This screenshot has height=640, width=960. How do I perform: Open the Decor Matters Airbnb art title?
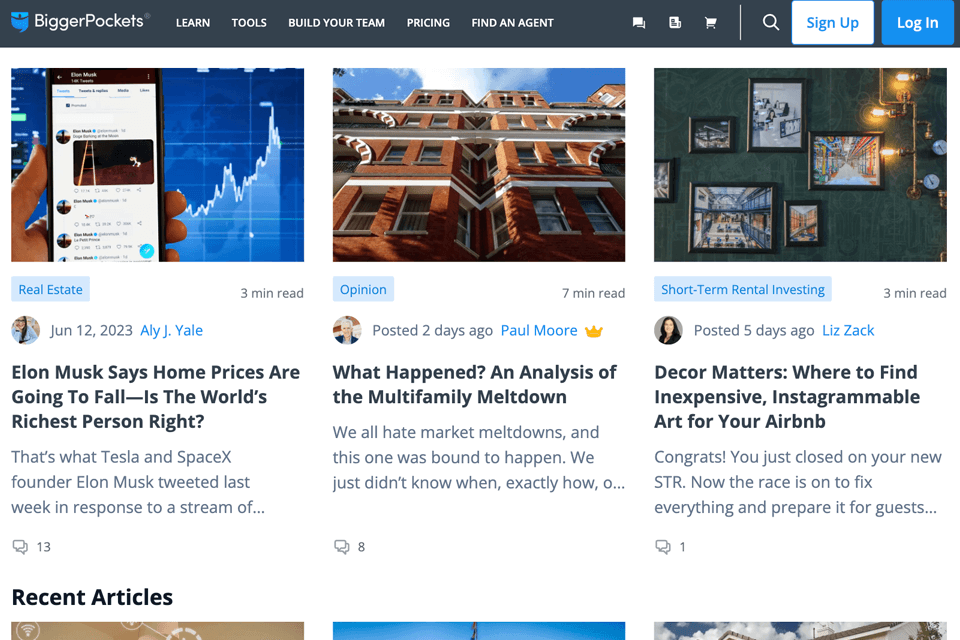point(787,397)
